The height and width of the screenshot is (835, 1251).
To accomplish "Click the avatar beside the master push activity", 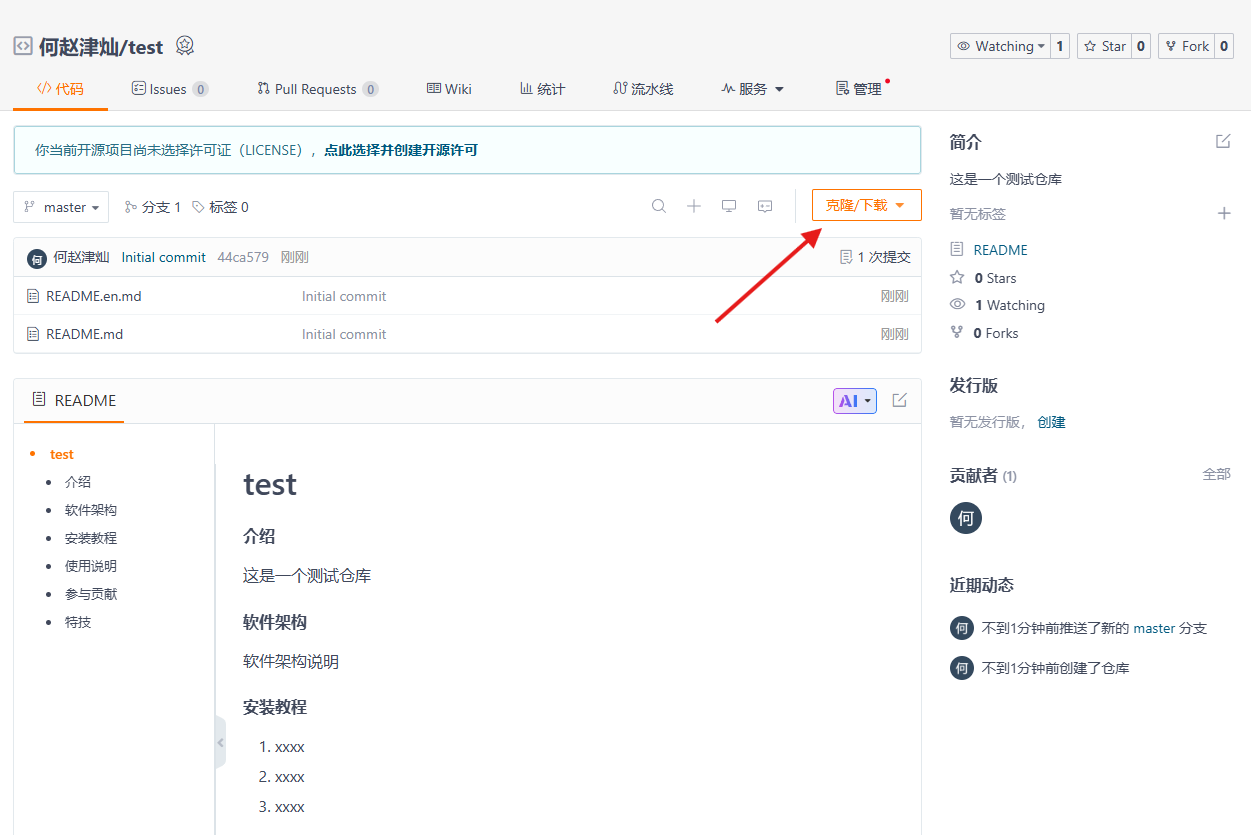I will coord(962,628).
